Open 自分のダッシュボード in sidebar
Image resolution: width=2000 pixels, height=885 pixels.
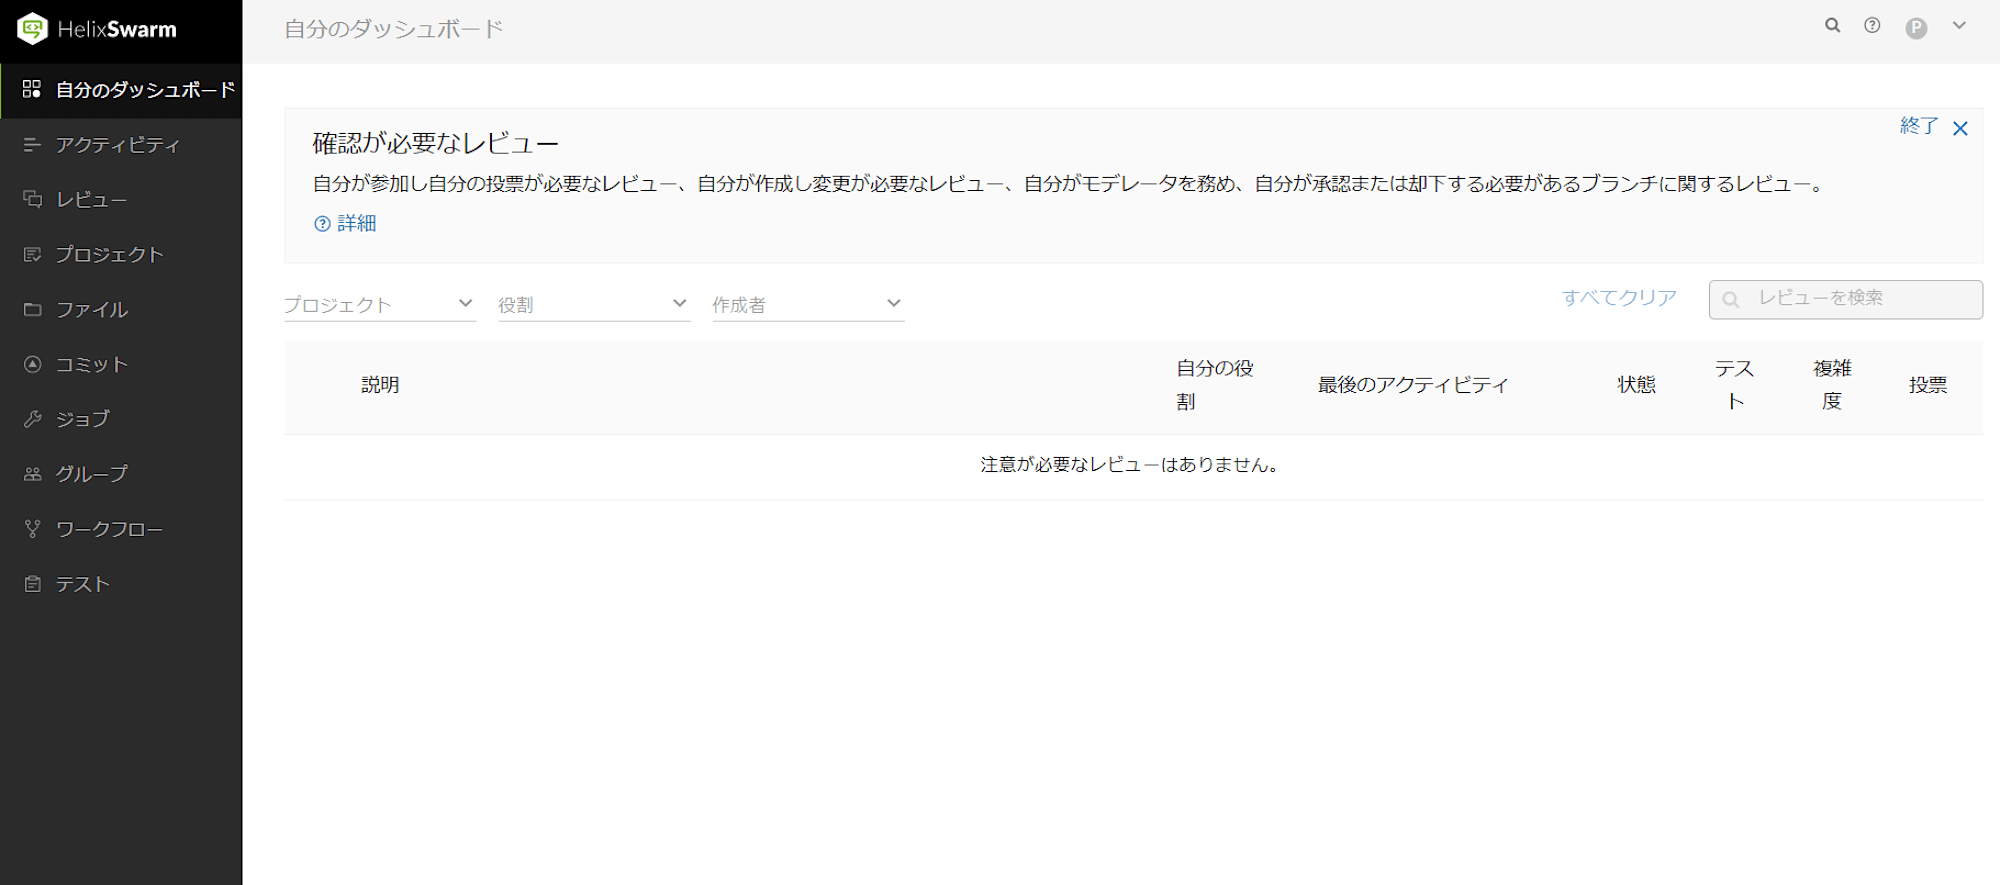click(x=121, y=90)
